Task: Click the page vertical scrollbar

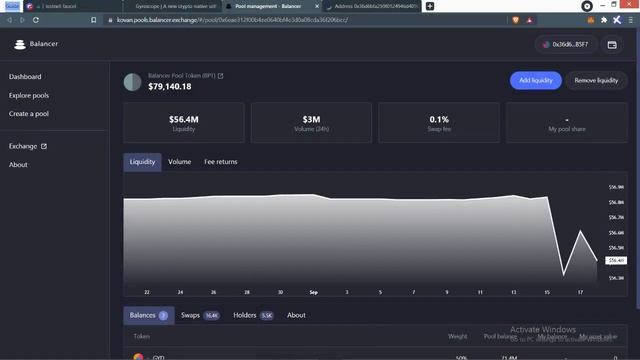Action: [638, 167]
